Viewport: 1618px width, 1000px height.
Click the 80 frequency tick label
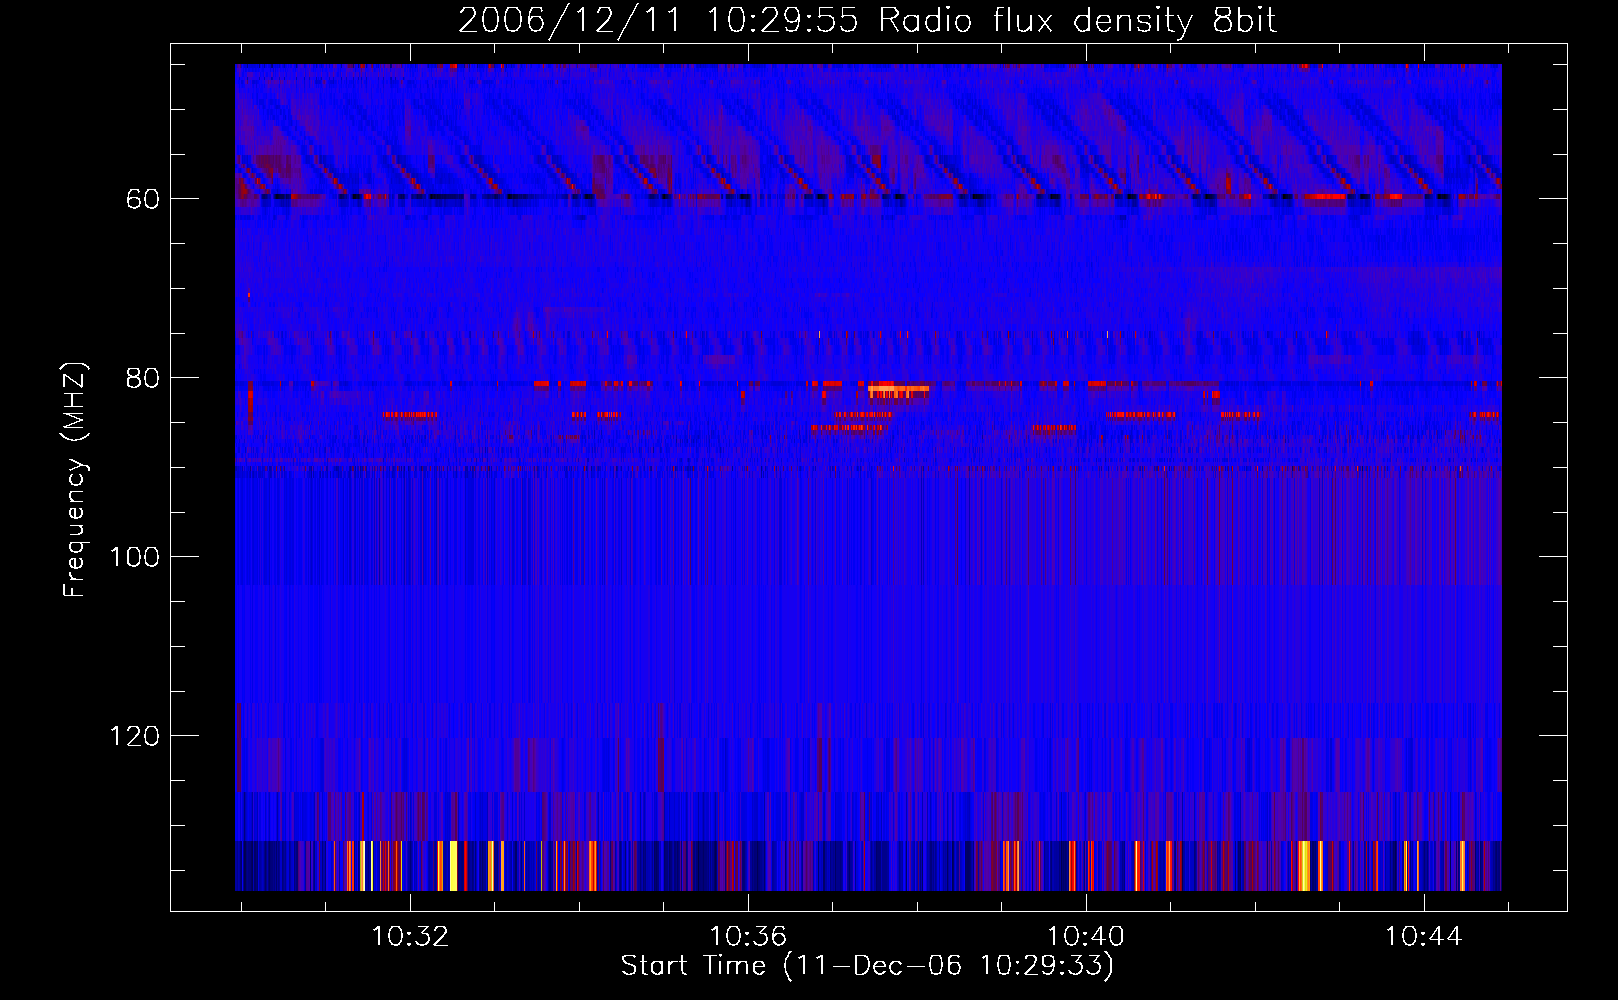(x=143, y=378)
